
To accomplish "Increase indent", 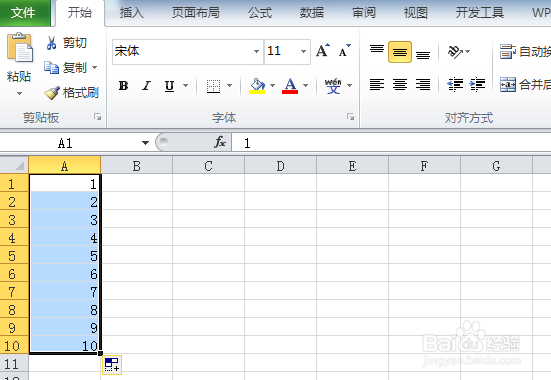I will tap(478, 85).
